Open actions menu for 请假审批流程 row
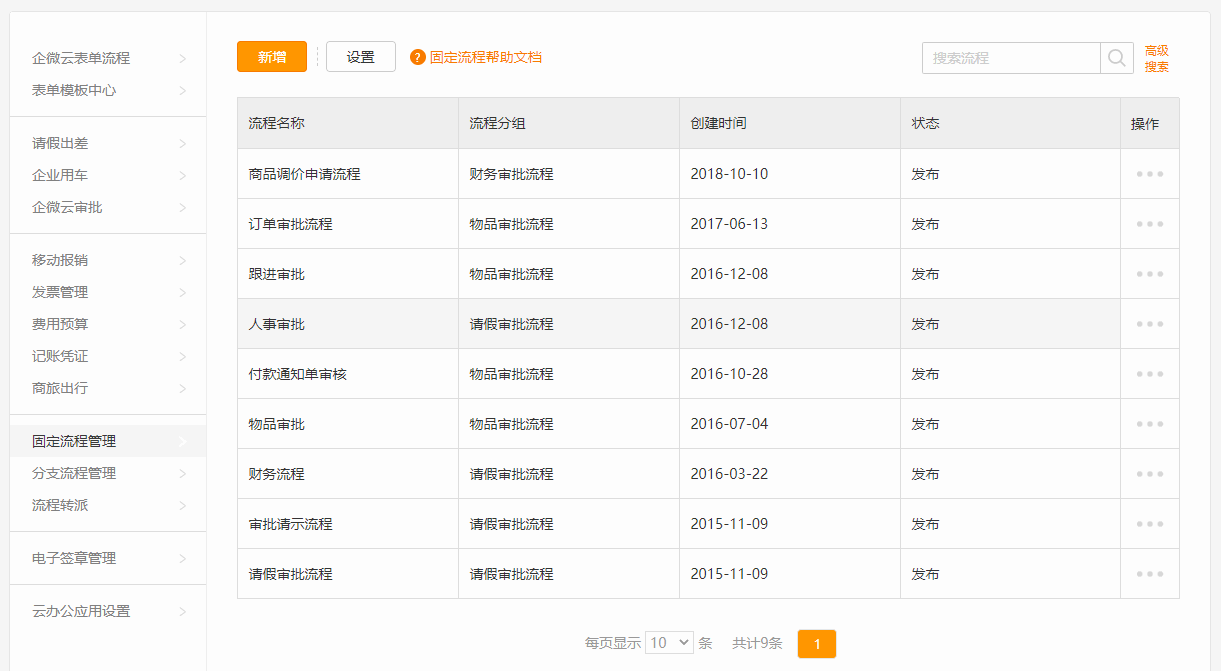 click(x=1149, y=574)
